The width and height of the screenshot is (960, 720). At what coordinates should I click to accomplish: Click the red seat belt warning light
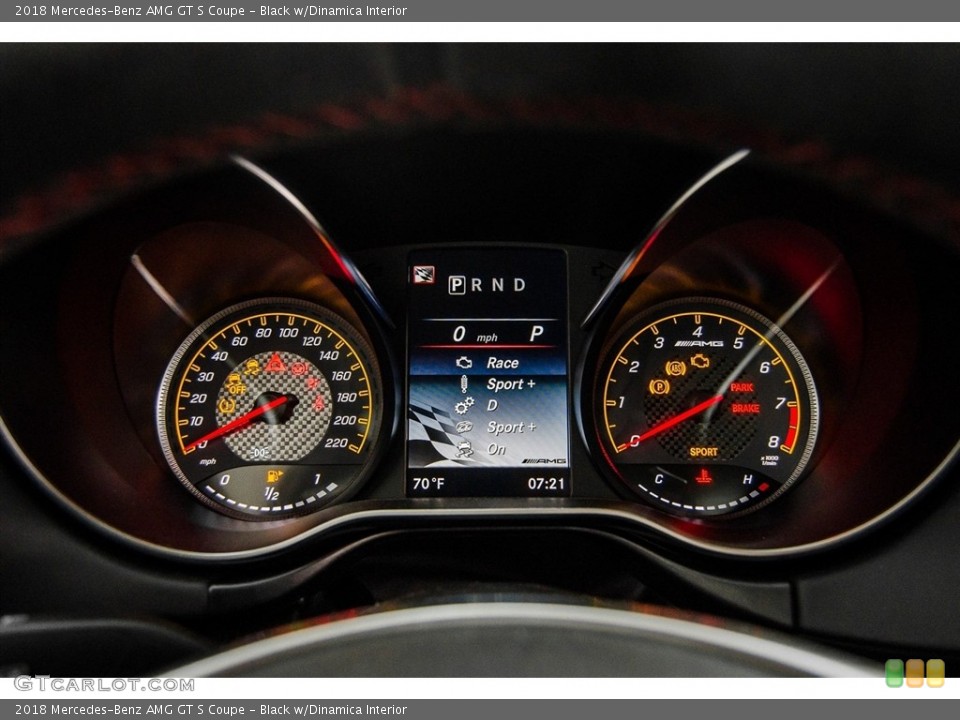pos(318,403)
